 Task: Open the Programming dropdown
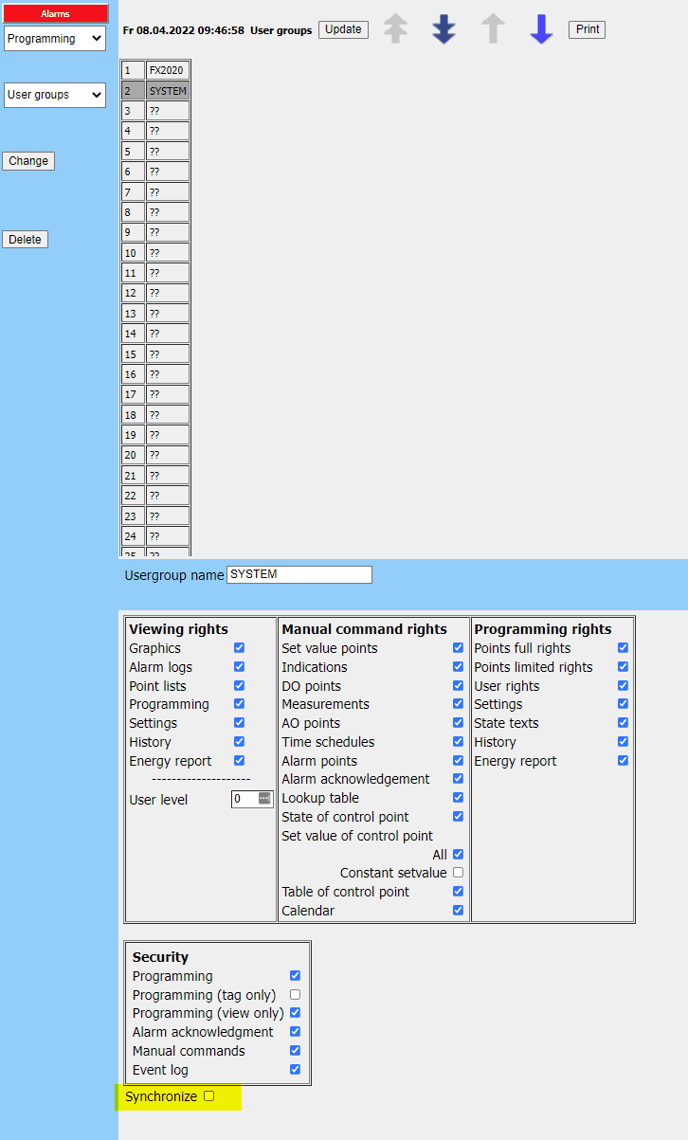click(x=55, y=39)
